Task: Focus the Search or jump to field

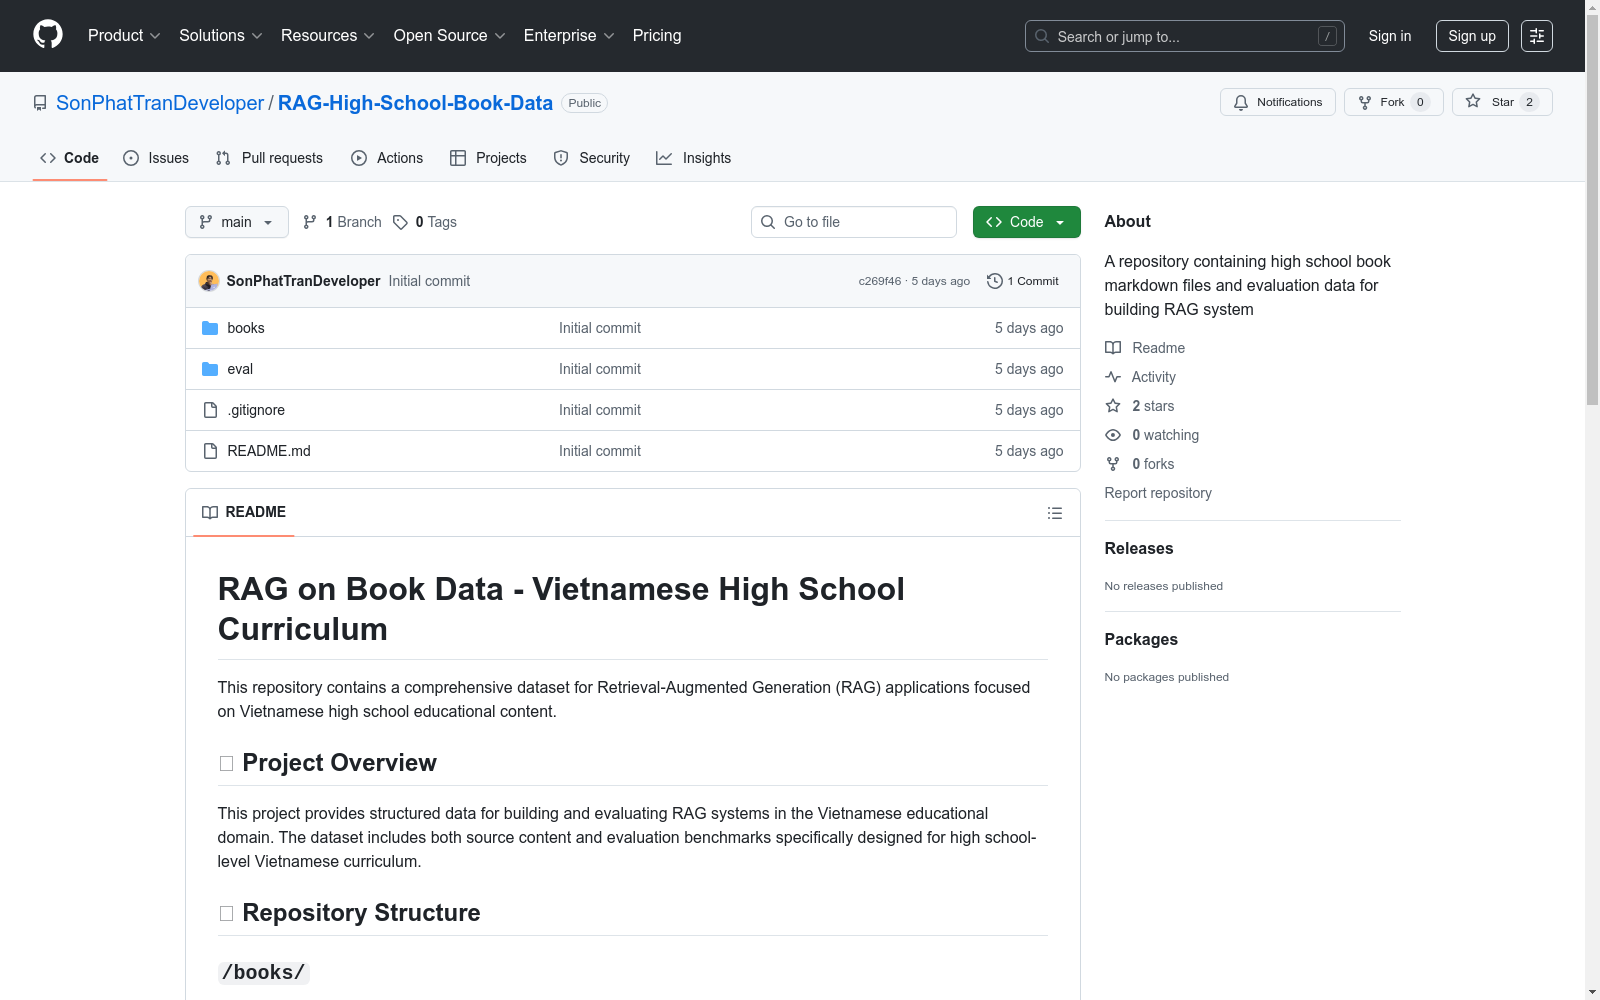Action: pos(1185,36)
